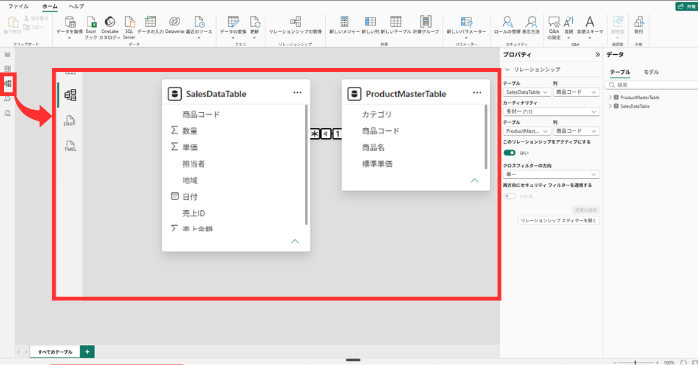Click 変更の適用 button
The width and height of the screenshot is (698, 365).
coord(586,210)
